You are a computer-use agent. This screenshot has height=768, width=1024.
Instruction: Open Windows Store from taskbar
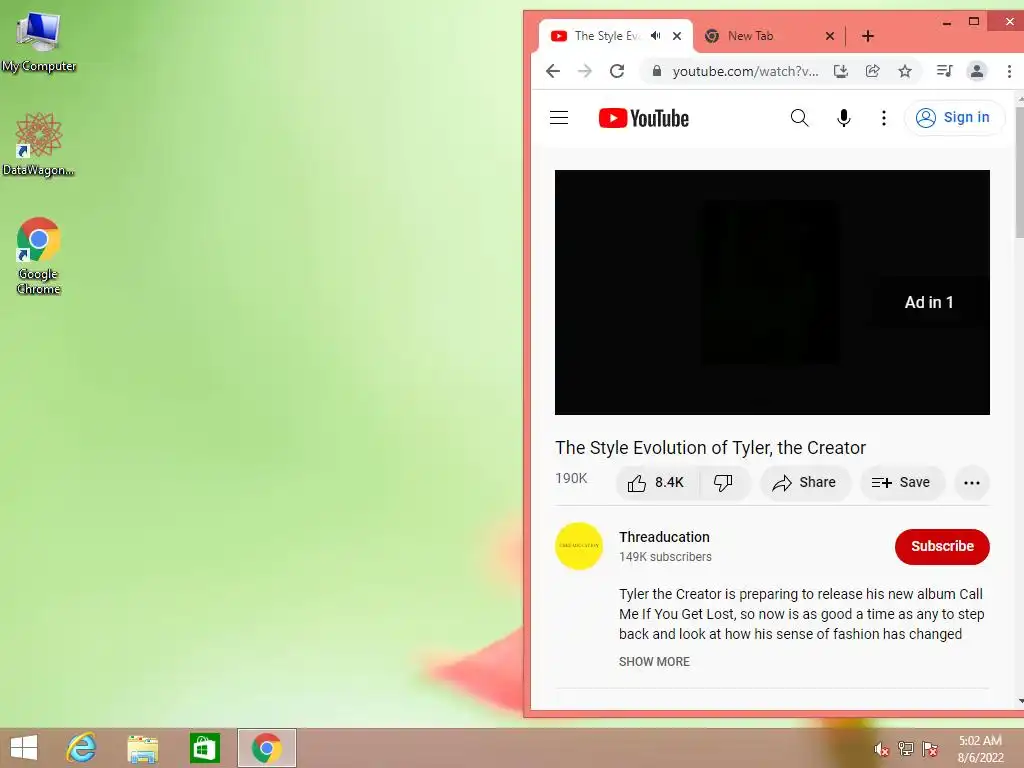tap(204, 748)
